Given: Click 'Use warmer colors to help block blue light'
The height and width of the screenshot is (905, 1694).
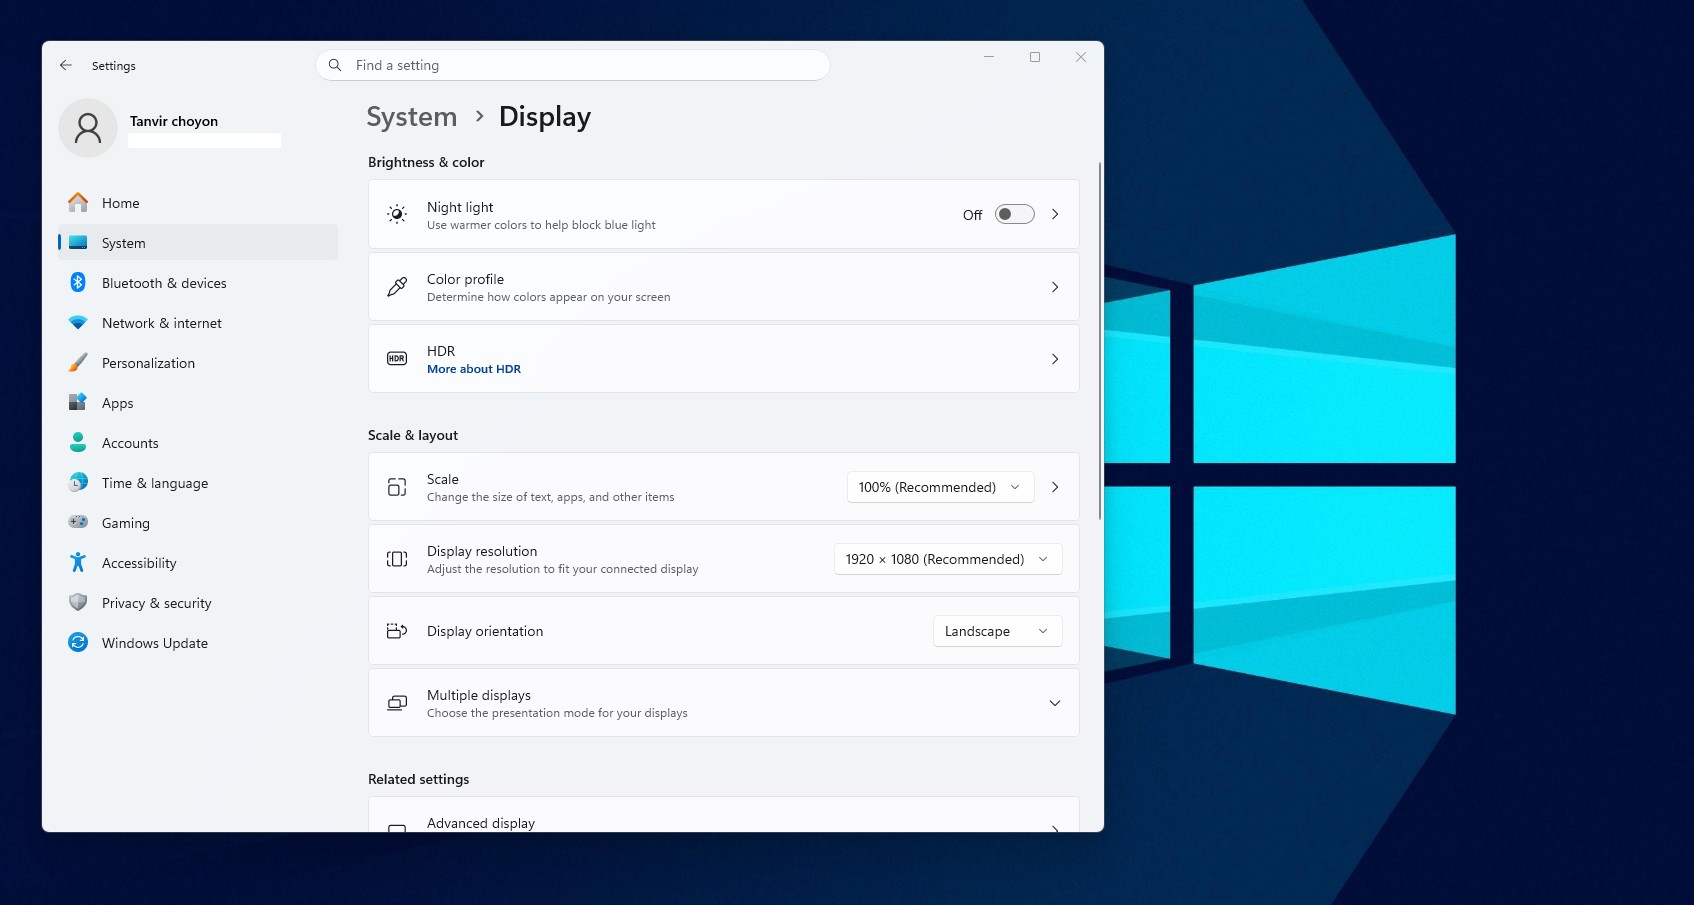Looking at the screenshot, I should [541, 225].
